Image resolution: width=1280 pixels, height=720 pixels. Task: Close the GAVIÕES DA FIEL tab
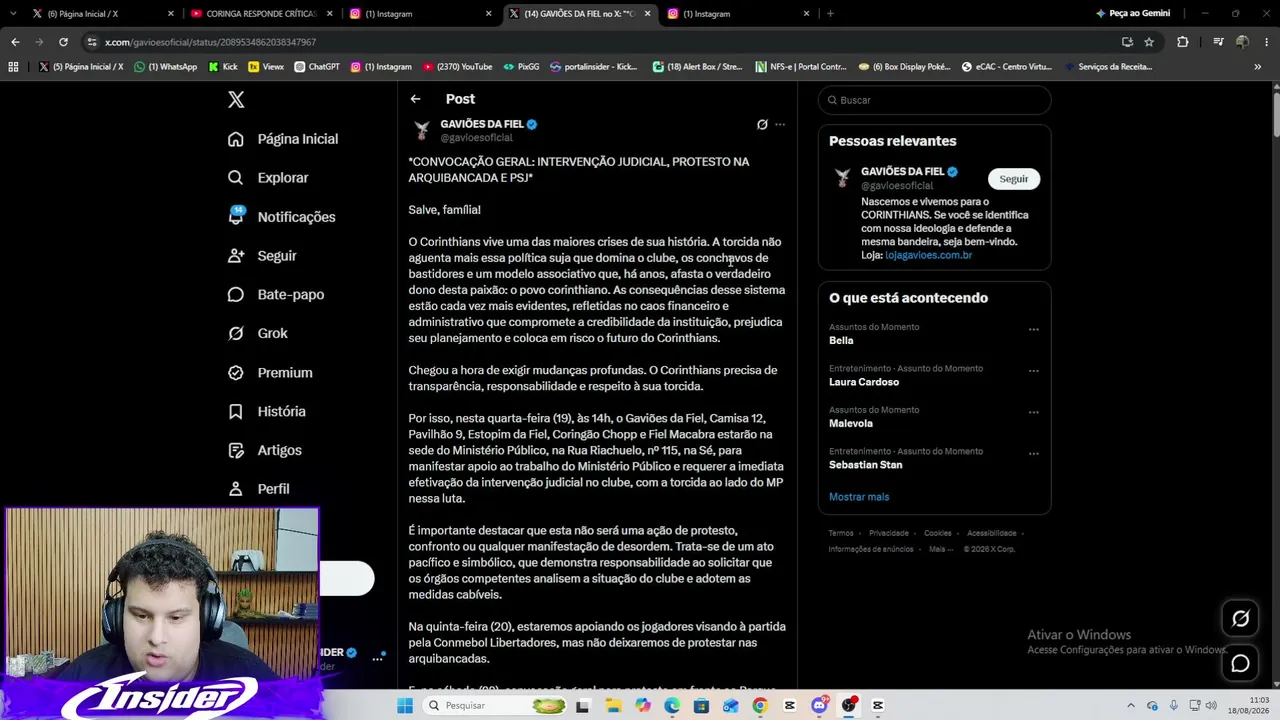pos(647,14)
